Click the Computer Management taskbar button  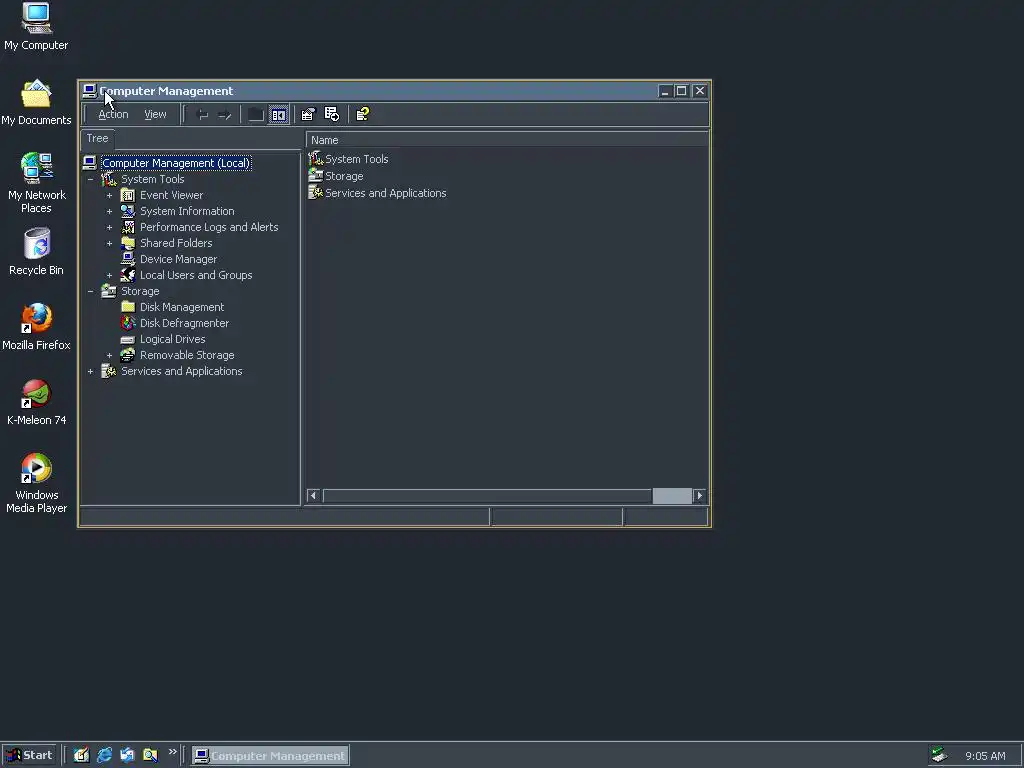[x=270, y=756]
